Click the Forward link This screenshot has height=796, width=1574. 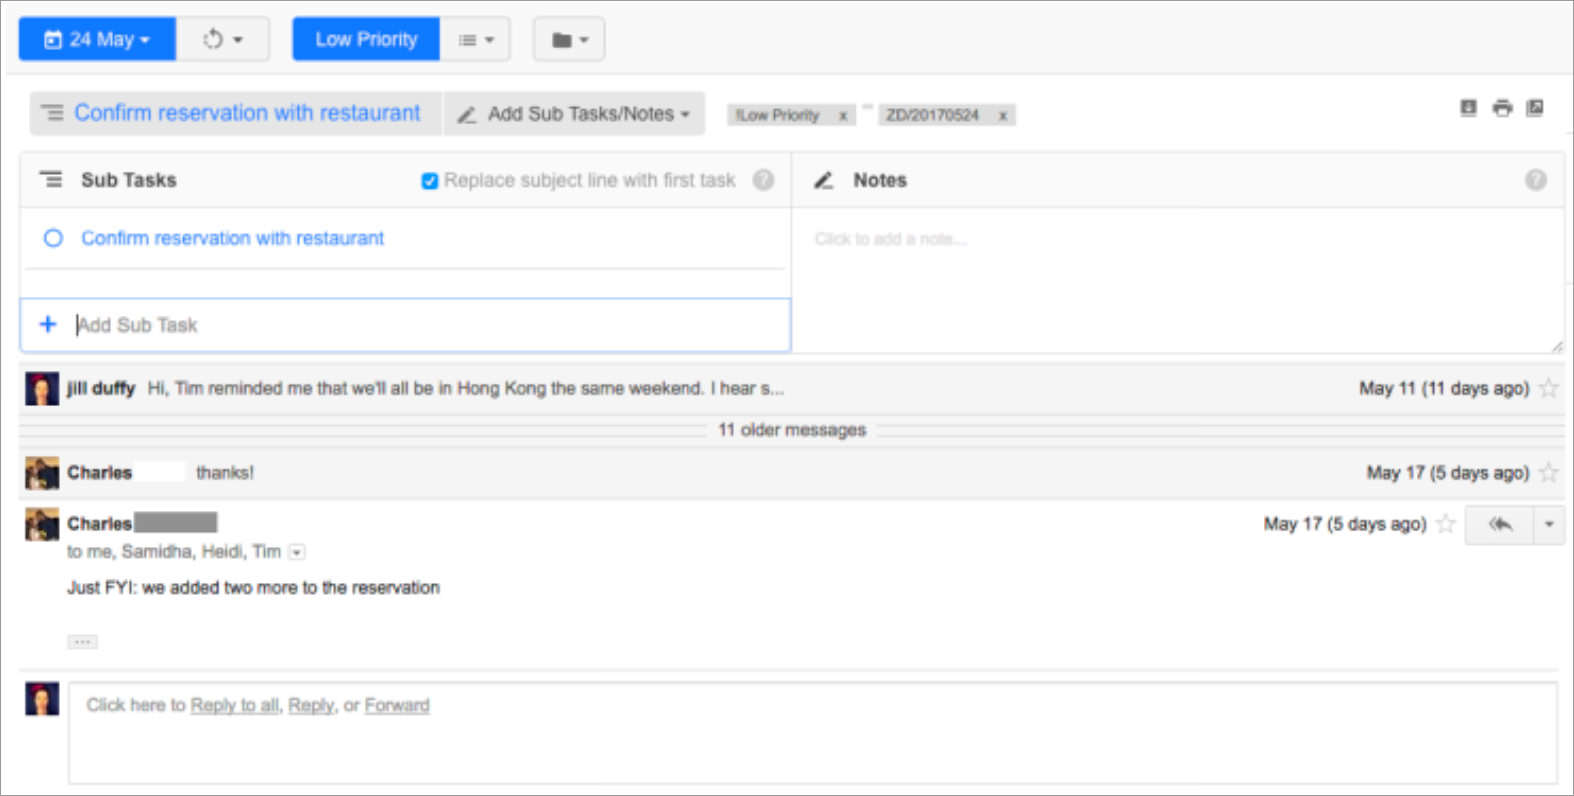point(397,705)
